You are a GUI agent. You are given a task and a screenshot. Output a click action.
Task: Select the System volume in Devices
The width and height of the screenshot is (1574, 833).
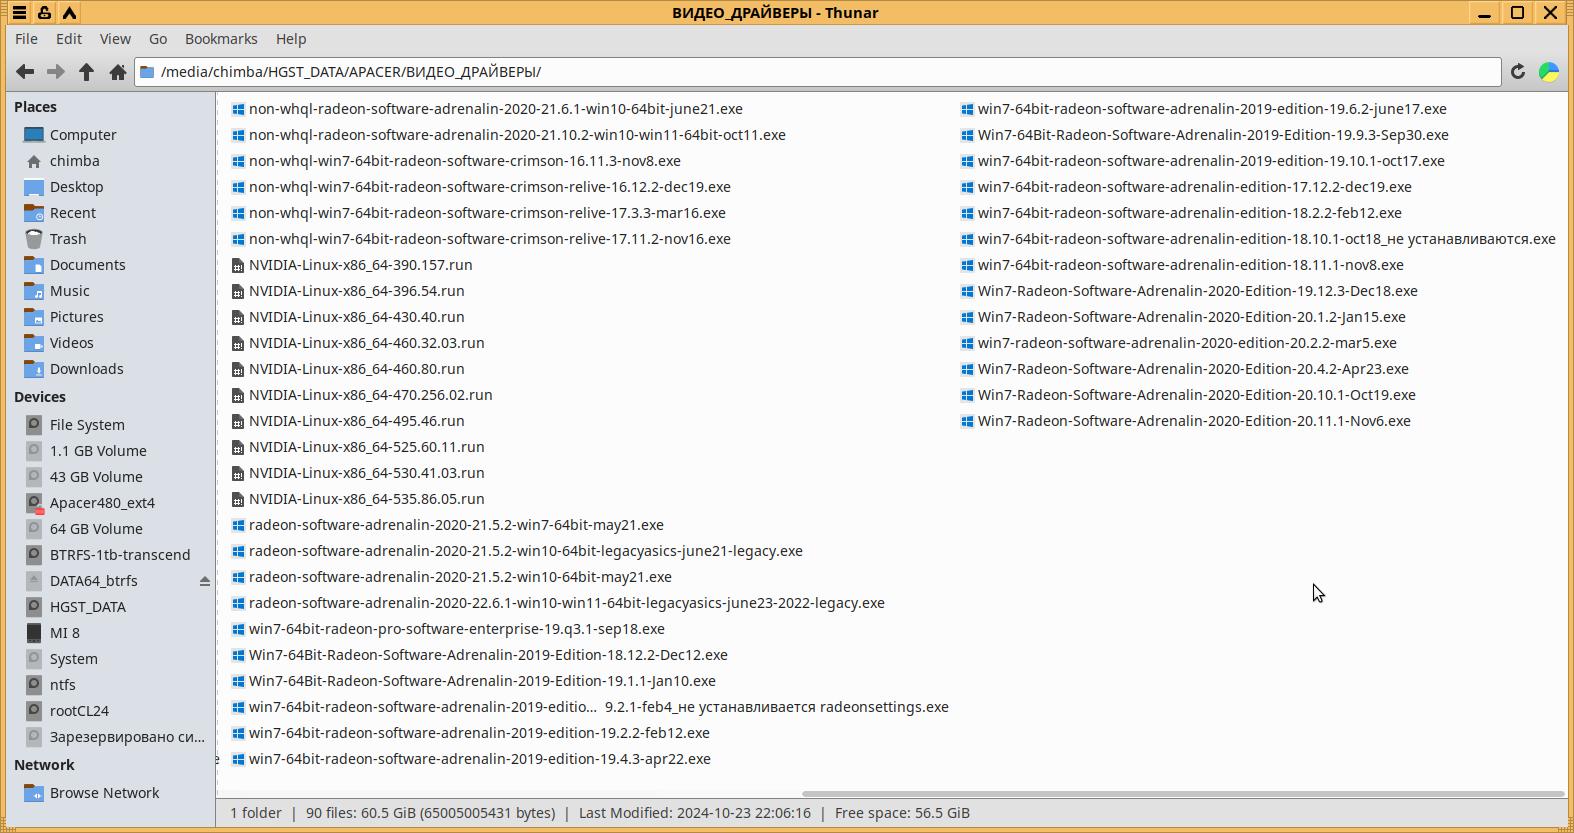click(x=74, y=659)
